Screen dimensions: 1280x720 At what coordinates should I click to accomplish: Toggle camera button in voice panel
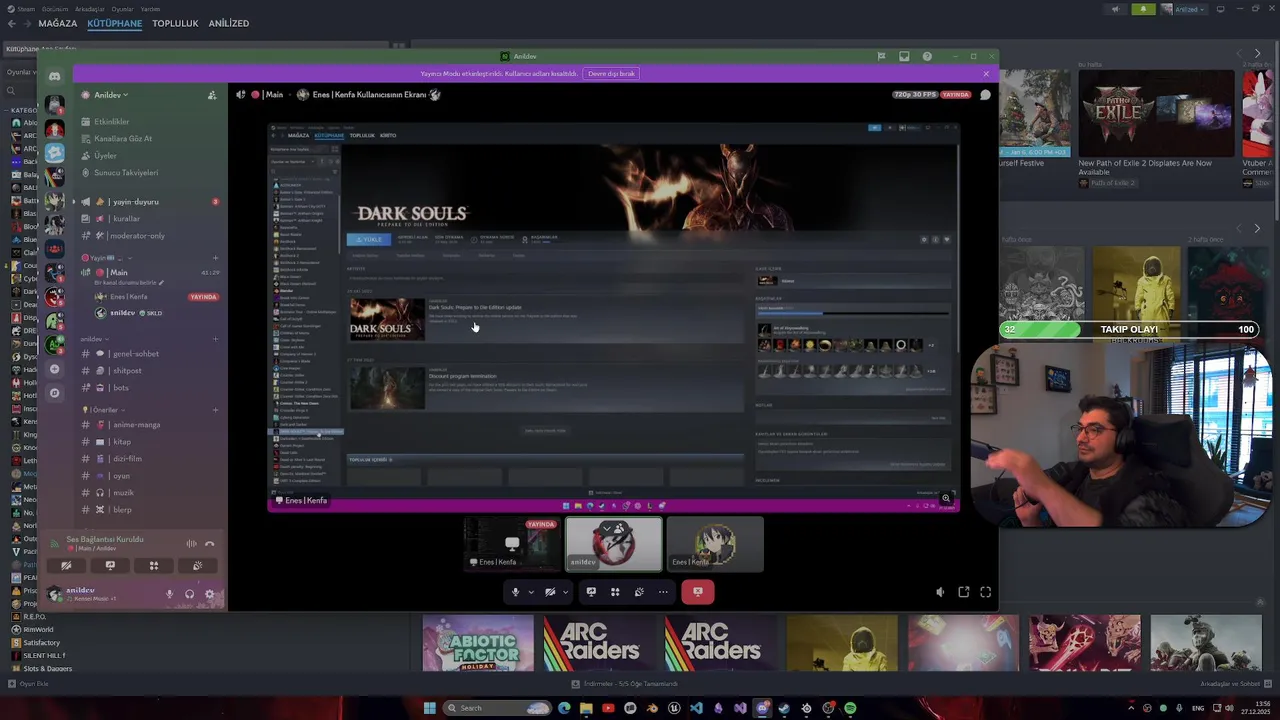66,566
